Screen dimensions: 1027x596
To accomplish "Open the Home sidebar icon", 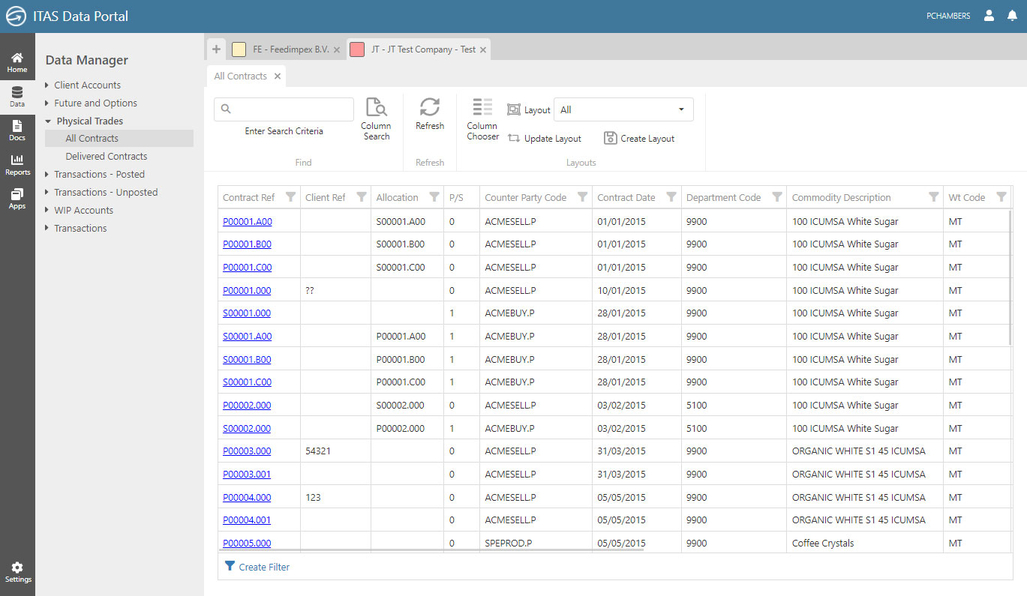I will tap(17, 62).
